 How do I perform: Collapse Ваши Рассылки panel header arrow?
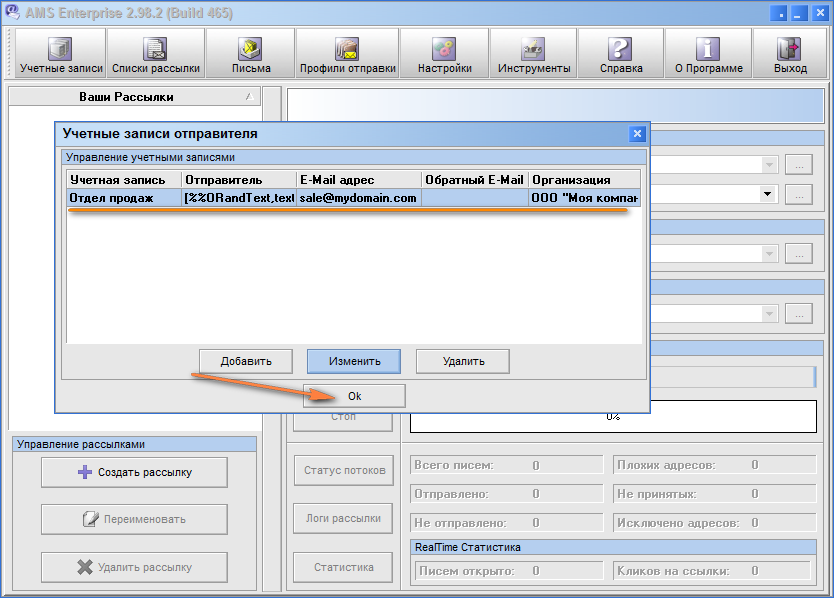point(248,97)
